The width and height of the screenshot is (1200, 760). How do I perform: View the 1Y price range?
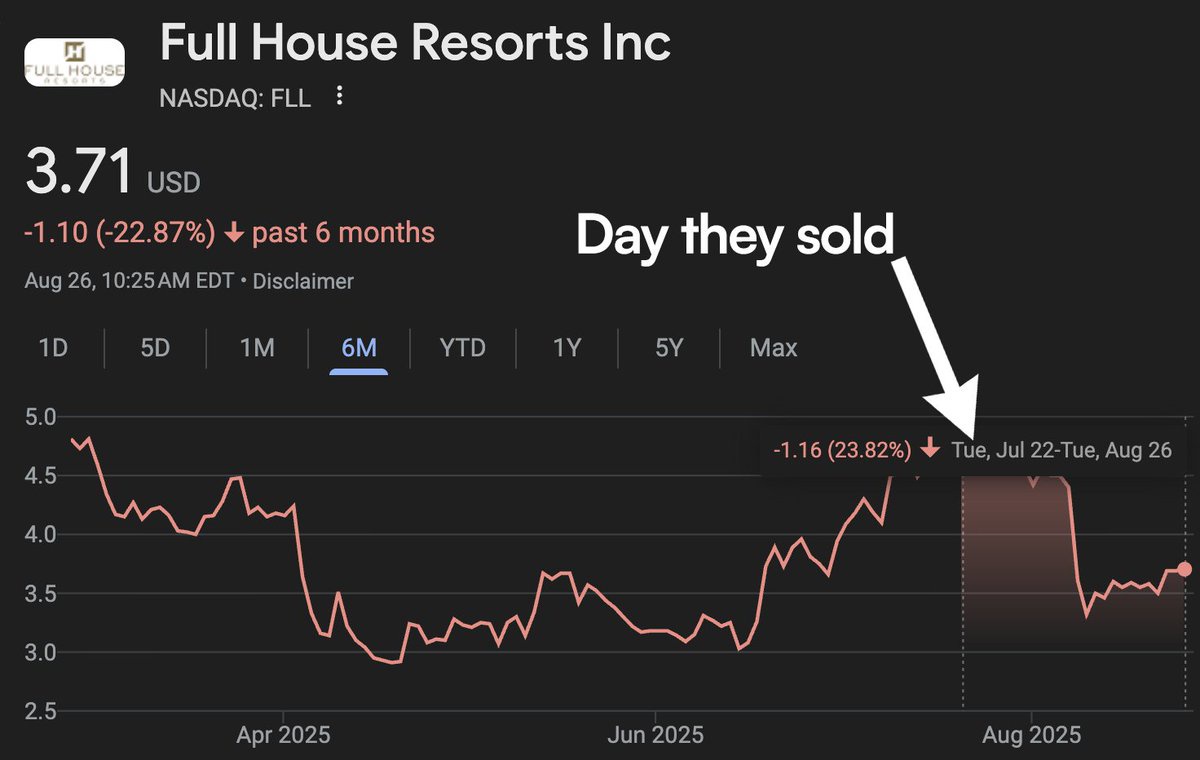567,348
